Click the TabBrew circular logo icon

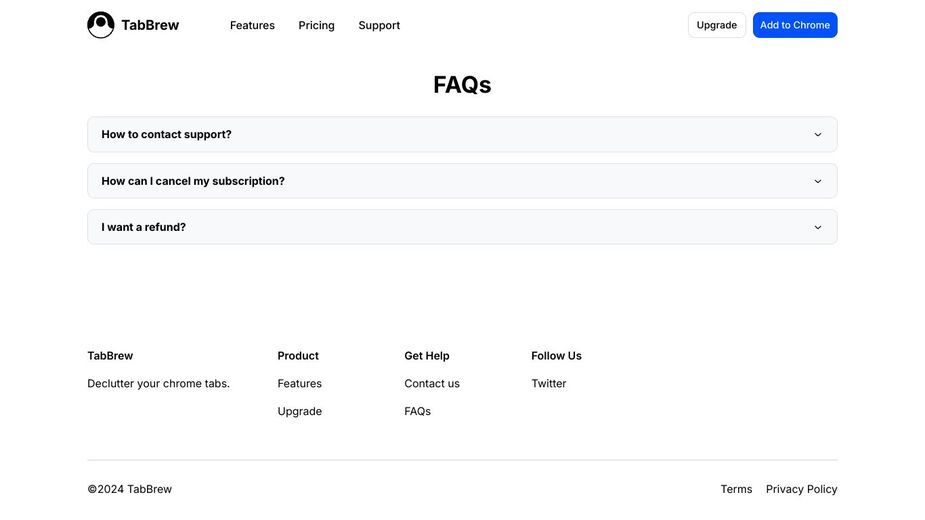[x=101, y=25]
